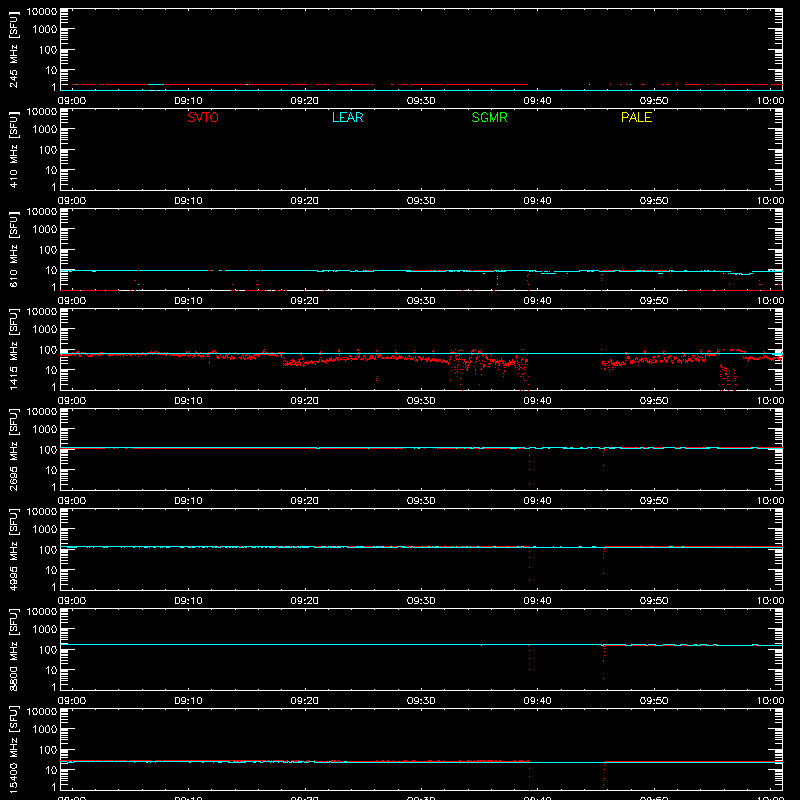Click the 10000 tick of 8800 MHz plot

pos(42,612)
